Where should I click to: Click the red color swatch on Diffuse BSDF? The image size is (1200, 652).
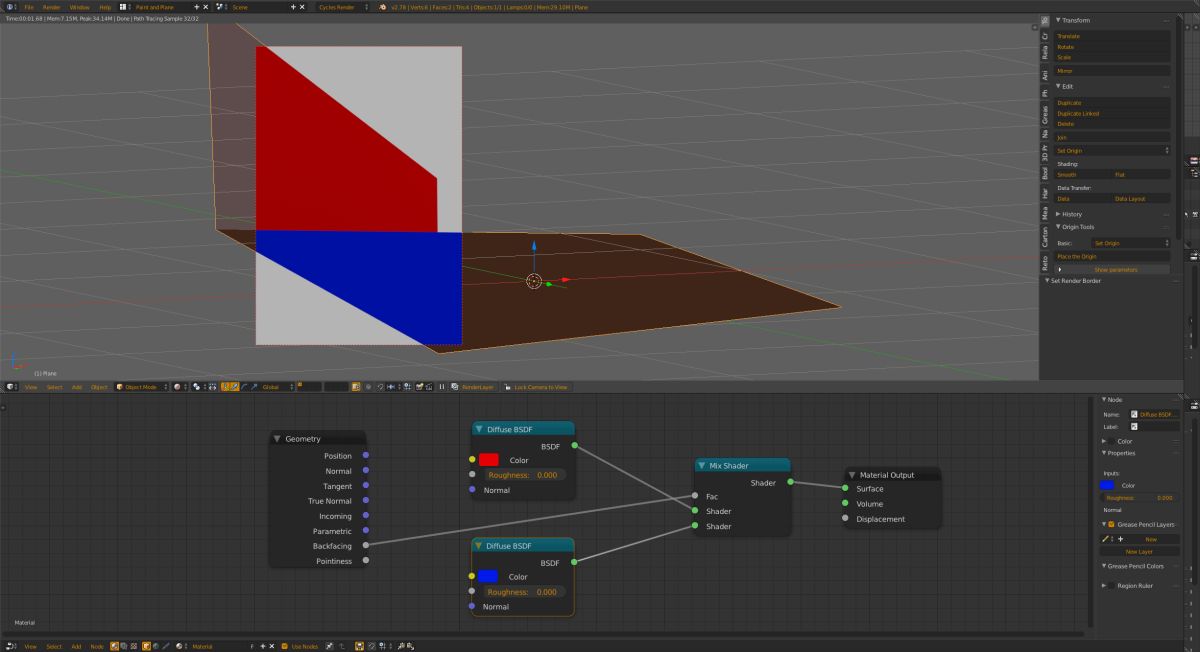coord(488,460)
